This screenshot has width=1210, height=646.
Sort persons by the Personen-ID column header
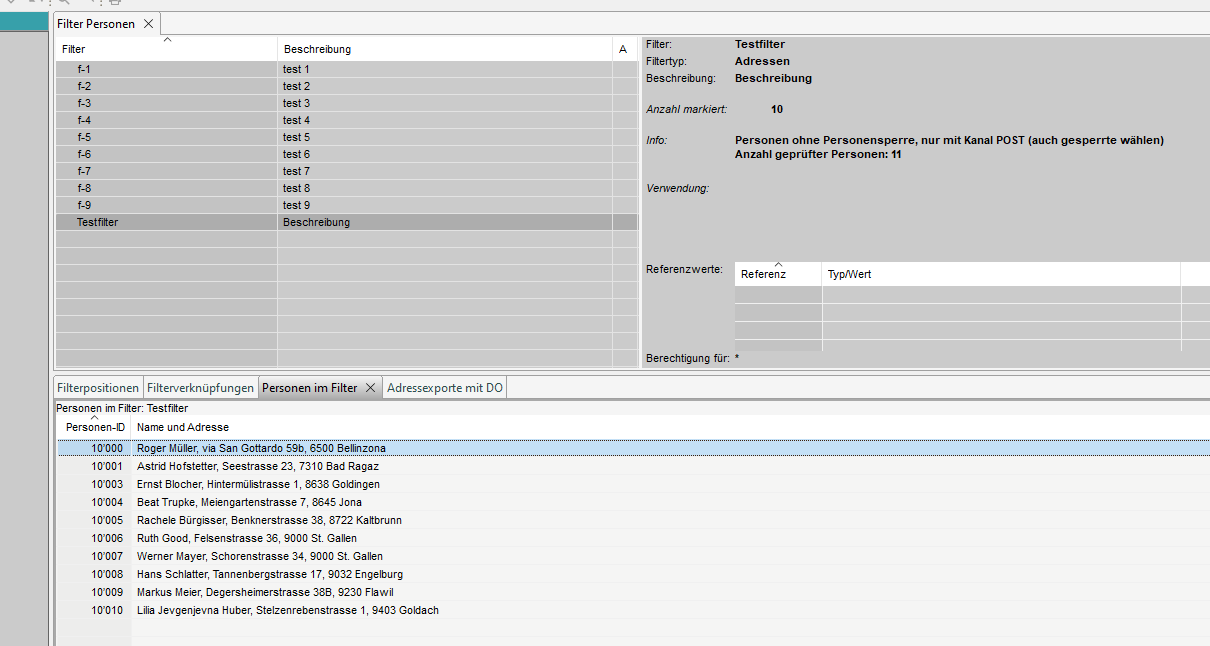94,427
